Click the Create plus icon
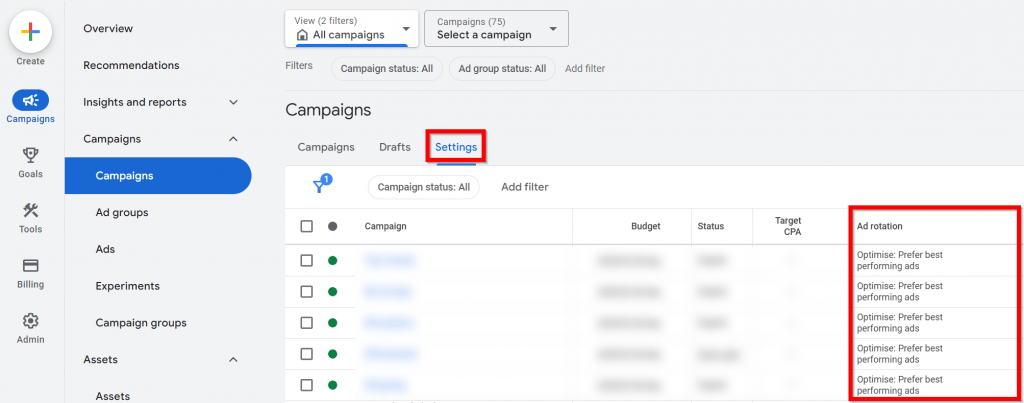Image resolution: width=1024 pixels, height=403 pixels. (x=31, y=32)
